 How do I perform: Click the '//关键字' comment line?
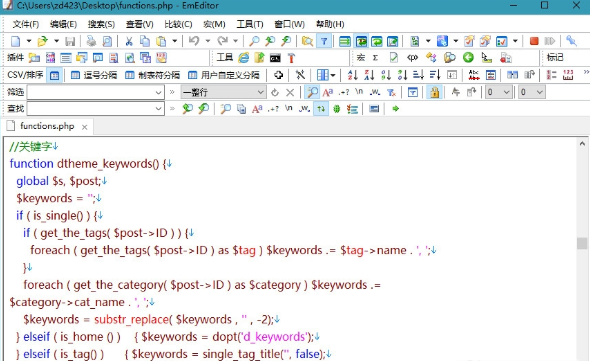pos(34,146)
